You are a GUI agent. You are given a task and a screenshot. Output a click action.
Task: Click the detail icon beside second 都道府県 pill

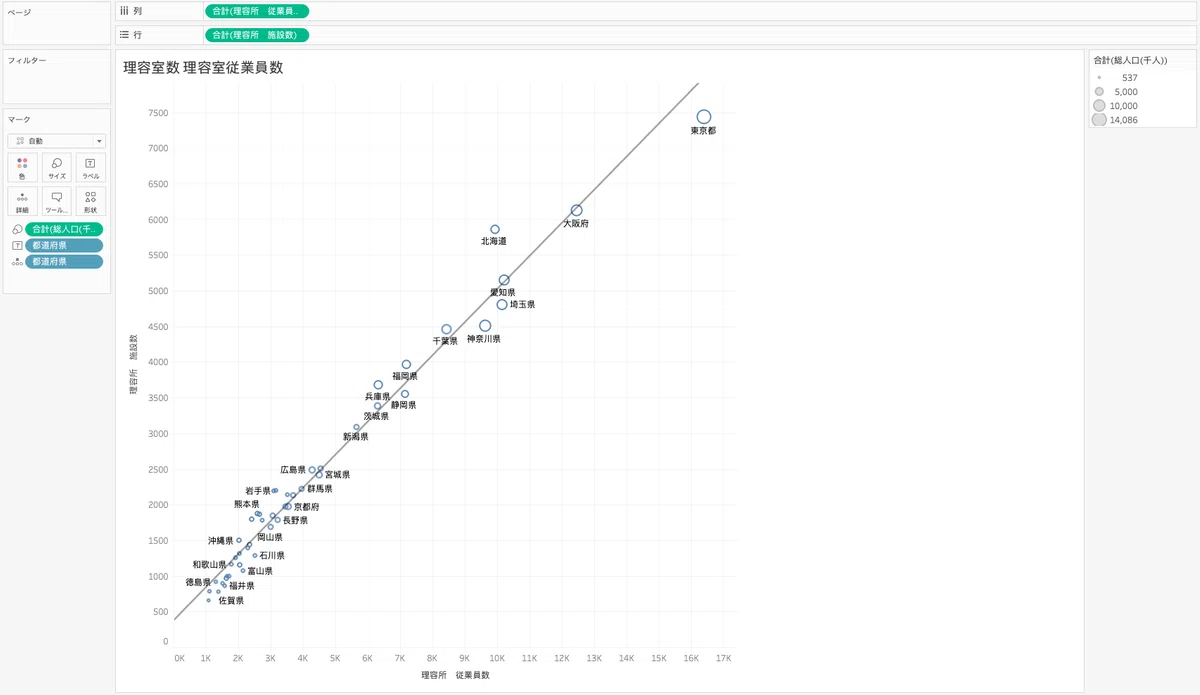(17, 262)
